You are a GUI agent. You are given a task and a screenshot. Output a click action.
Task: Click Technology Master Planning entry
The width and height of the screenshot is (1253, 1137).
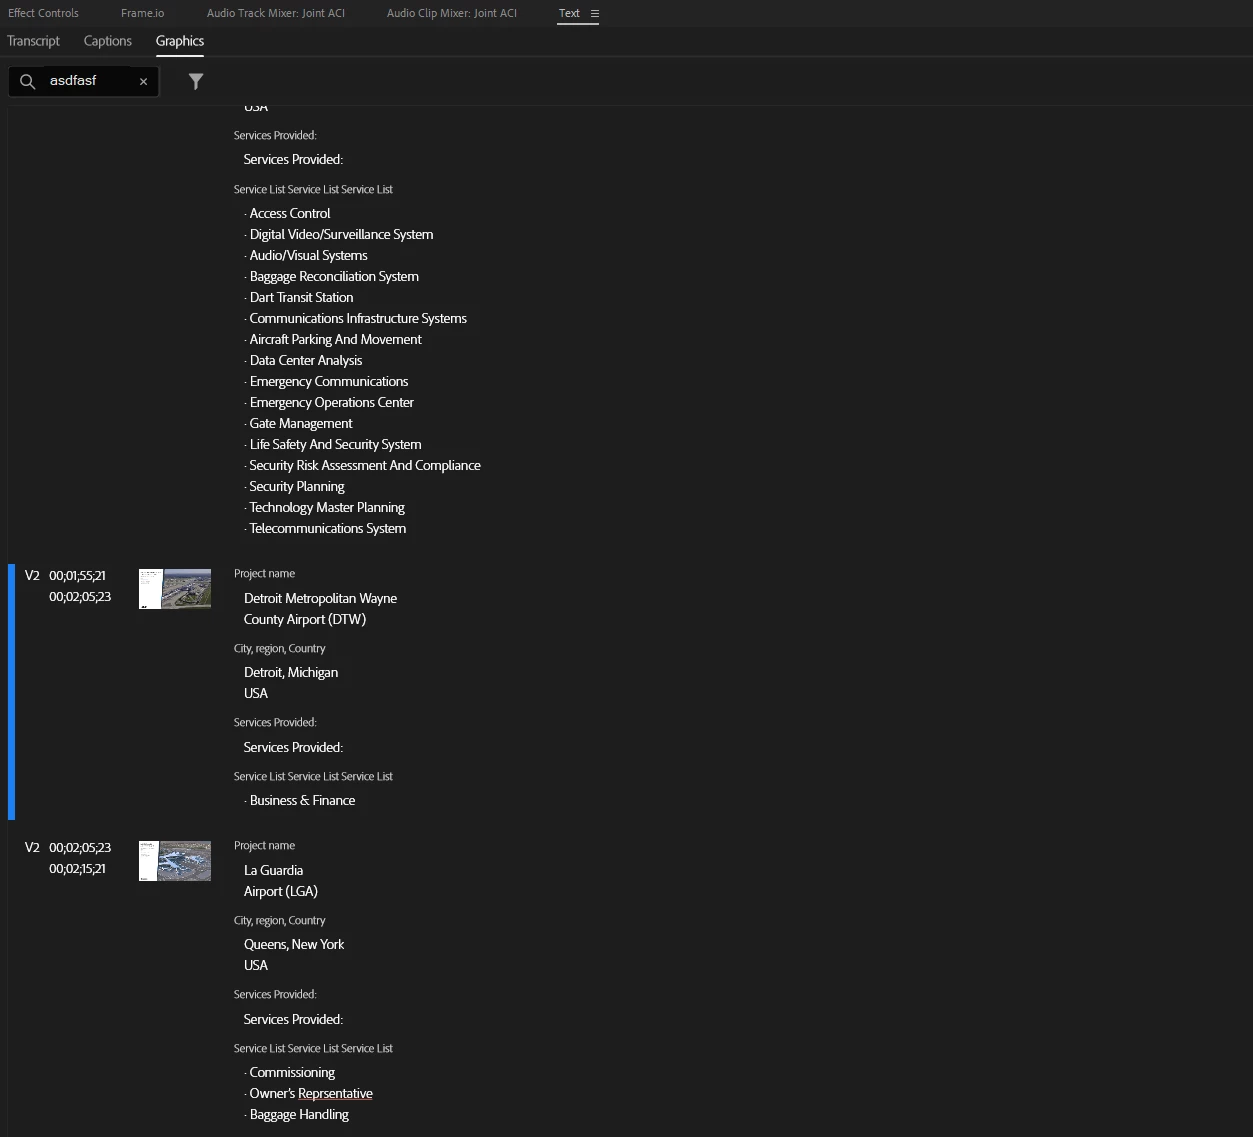tap(327, 507)
